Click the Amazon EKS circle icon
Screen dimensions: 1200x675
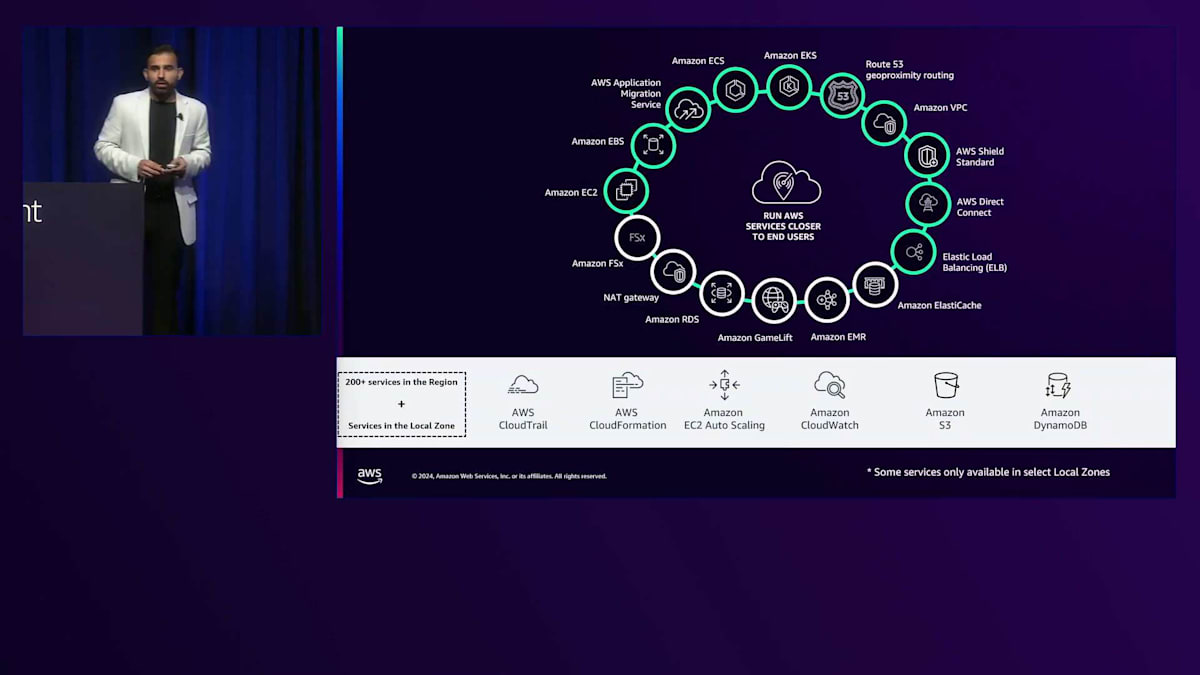(788, 87)
